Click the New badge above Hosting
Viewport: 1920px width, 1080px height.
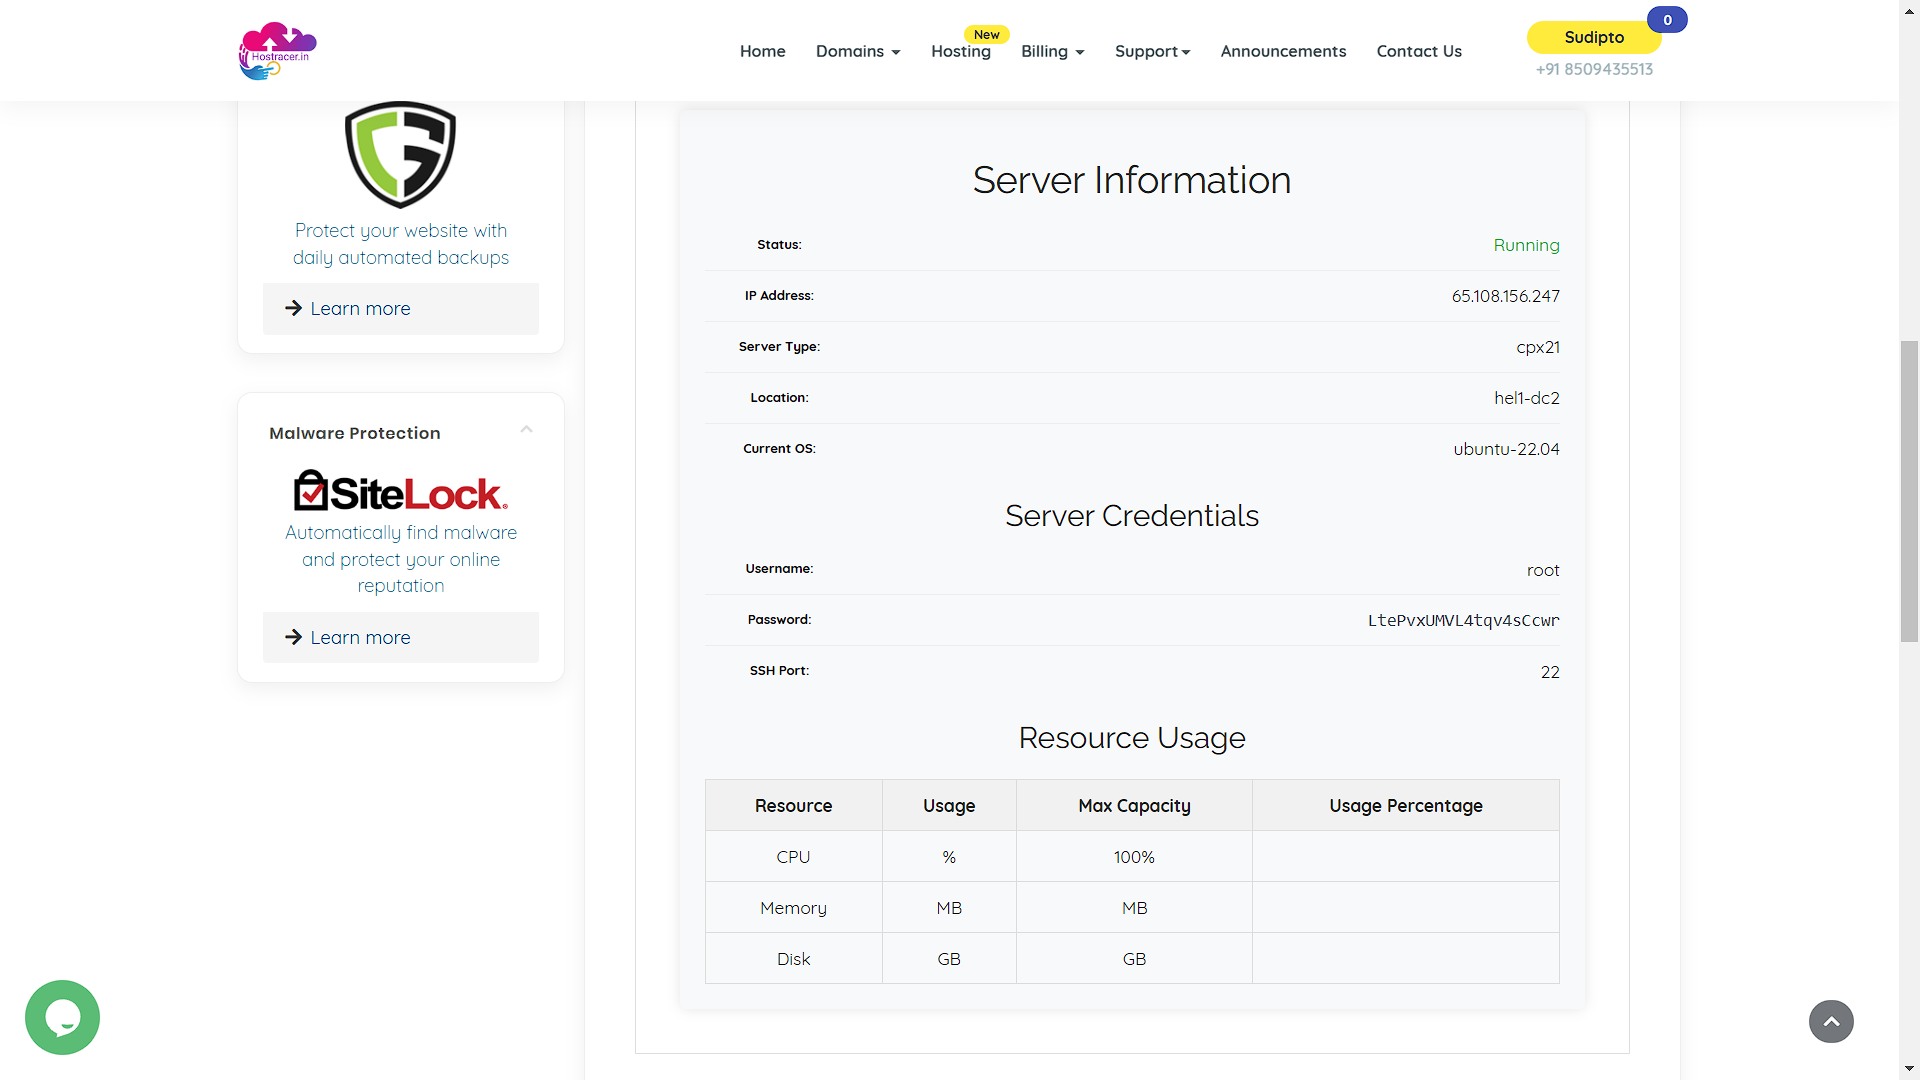[986, 34]
